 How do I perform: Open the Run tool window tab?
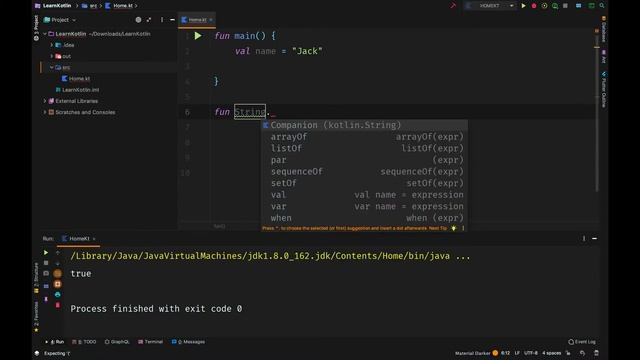point(56,342)
